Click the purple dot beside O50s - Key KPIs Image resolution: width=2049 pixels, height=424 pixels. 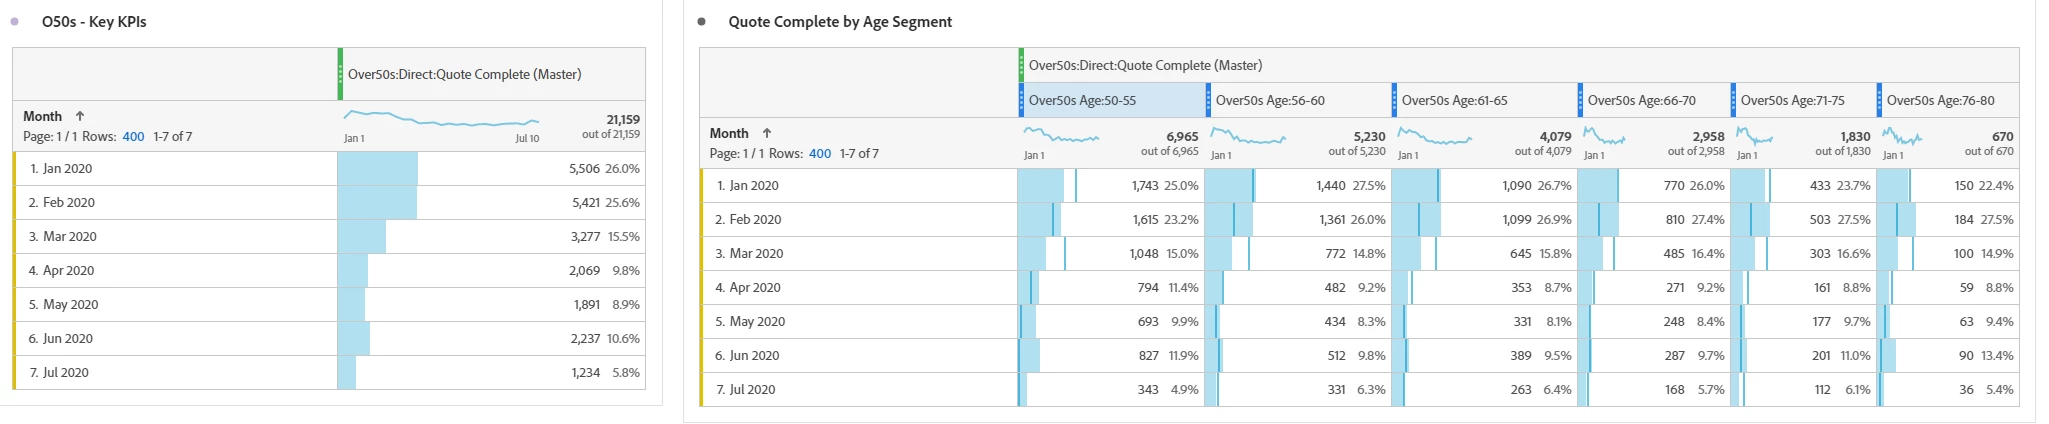(14, 21)
